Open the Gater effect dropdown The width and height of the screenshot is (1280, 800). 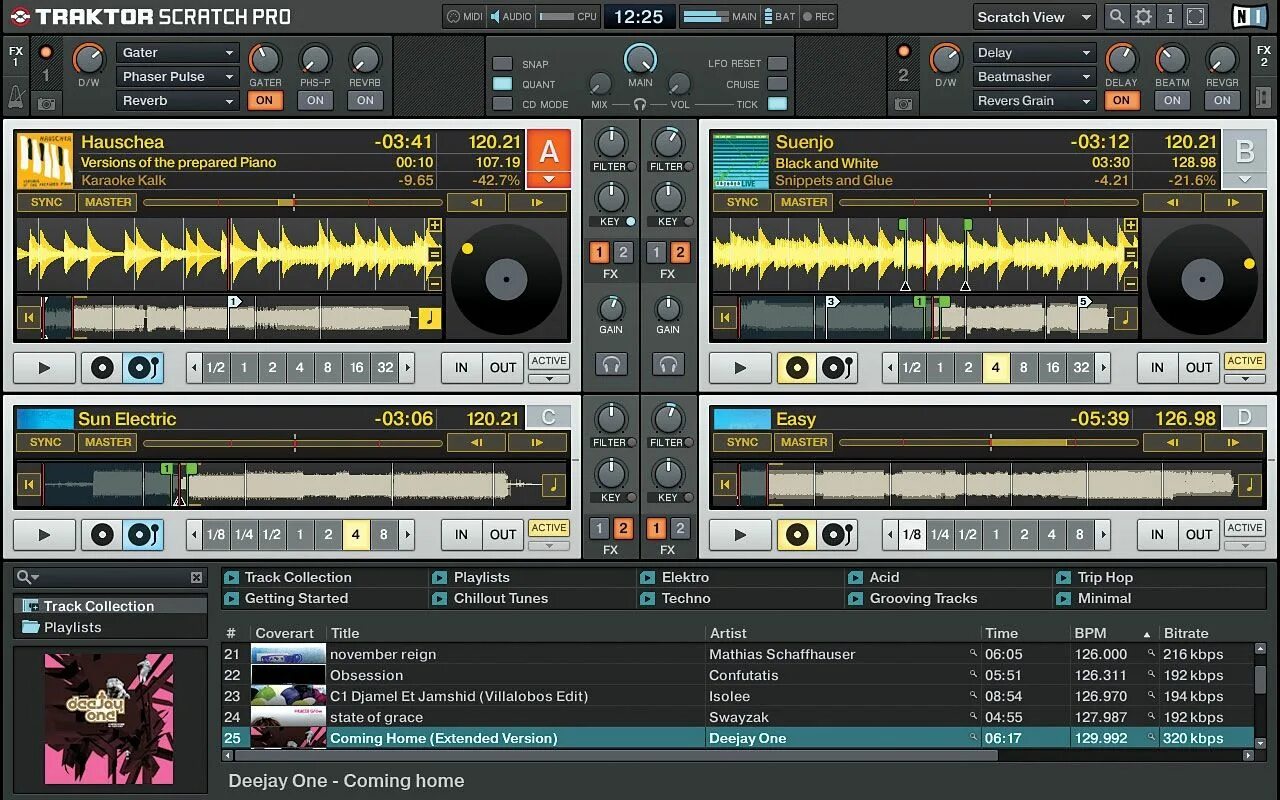(x=177, y=53)
